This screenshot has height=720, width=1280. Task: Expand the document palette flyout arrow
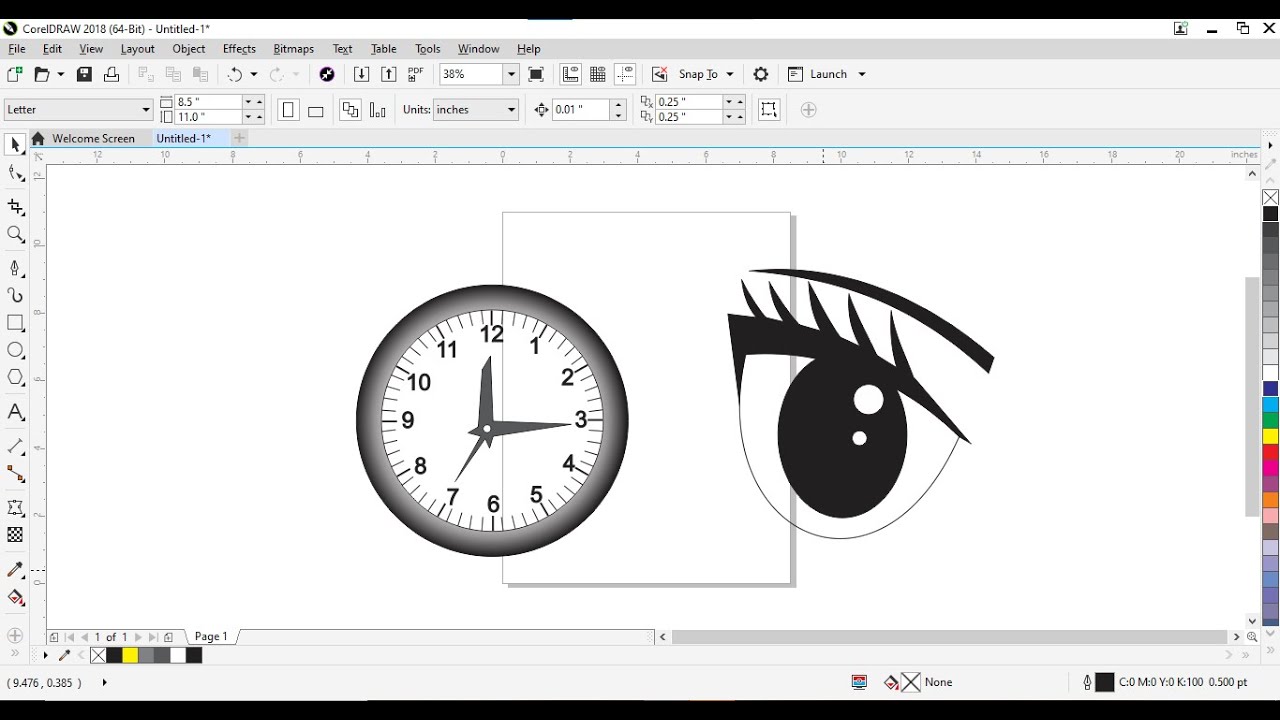click(45, 656)
